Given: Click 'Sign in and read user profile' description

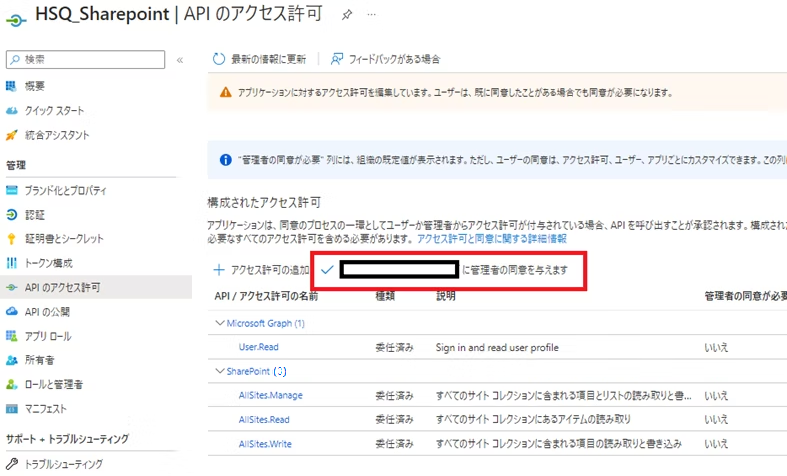Looking at the screenshot, I should click(x=497, y=347).
